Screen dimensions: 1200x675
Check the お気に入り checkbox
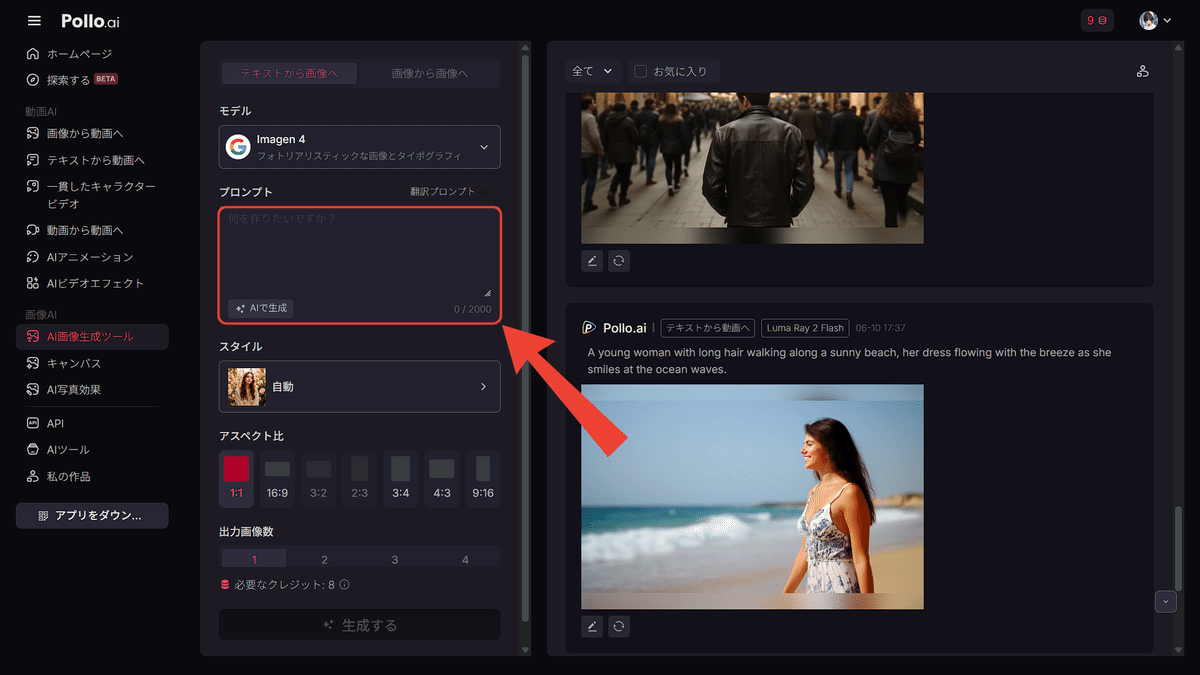(641, 71)
